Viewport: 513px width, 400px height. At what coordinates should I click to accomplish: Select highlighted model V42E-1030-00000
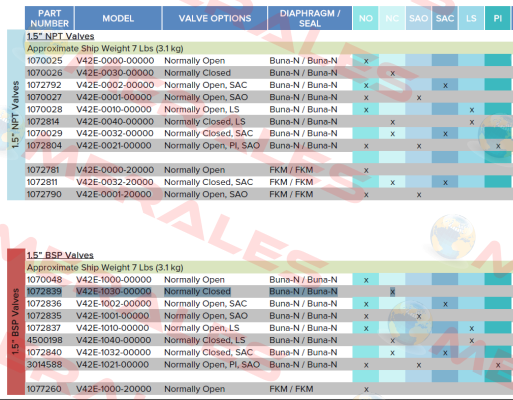[114, 291]
